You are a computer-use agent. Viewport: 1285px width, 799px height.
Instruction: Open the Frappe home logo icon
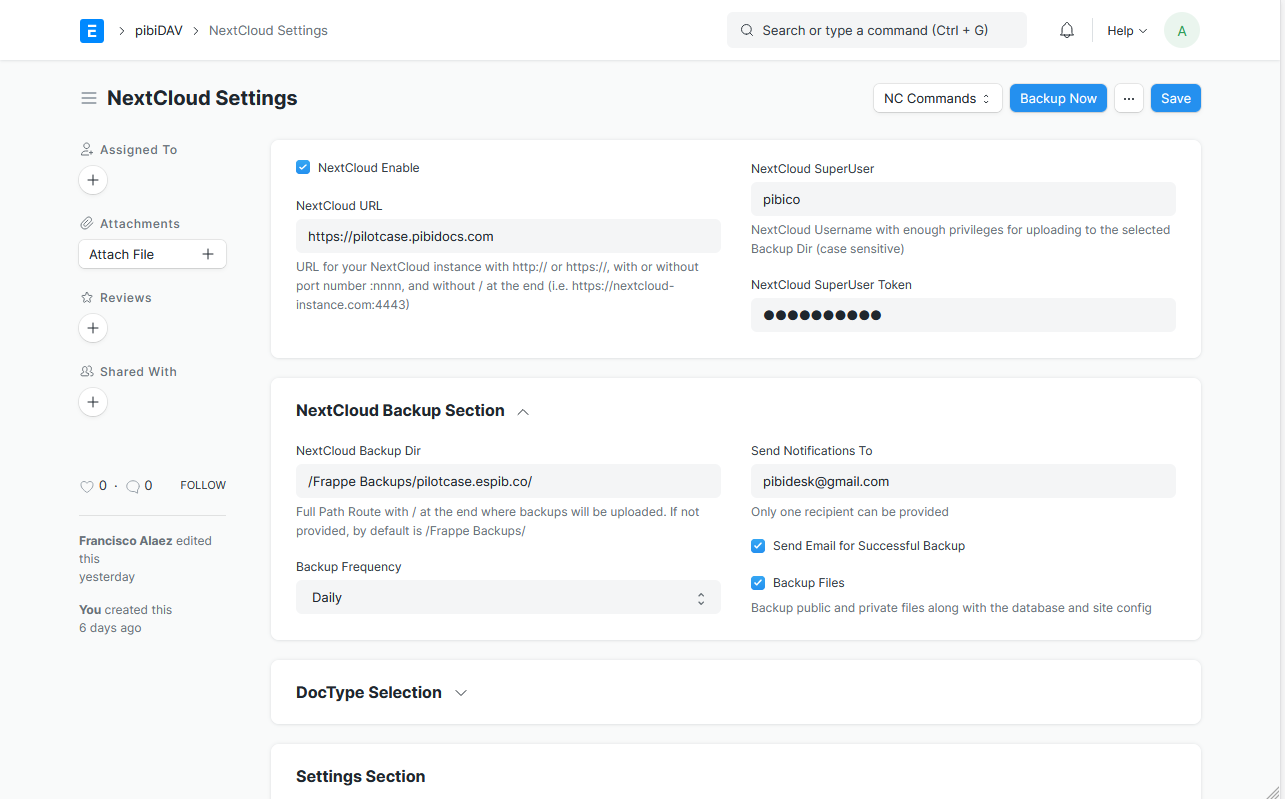pos(91,31)
